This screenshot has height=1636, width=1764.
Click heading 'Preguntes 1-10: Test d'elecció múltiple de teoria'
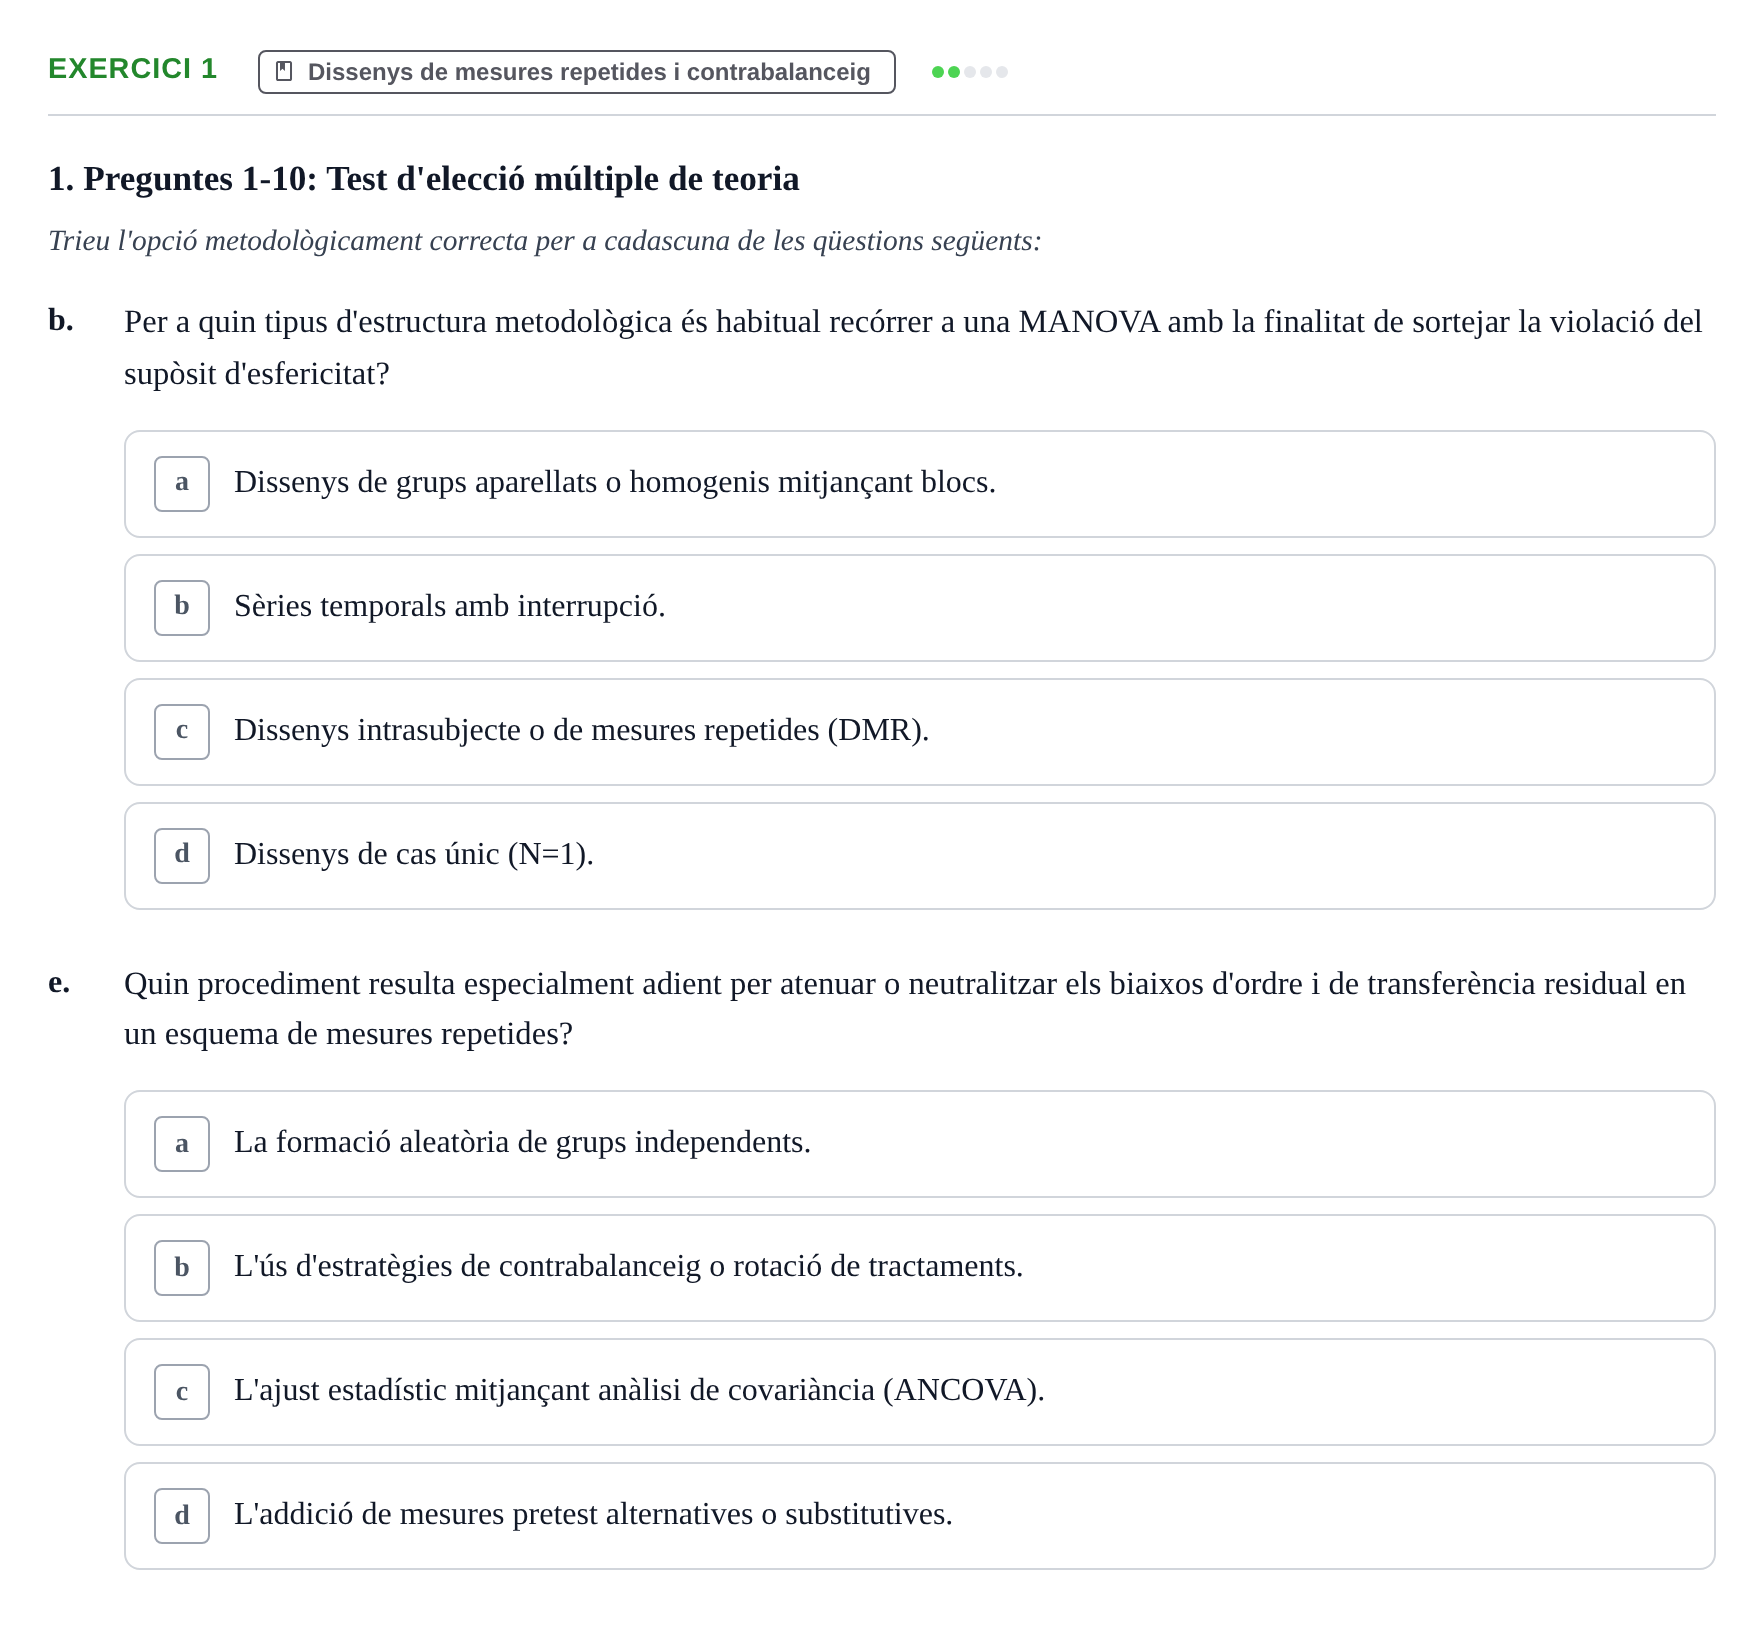pyautogui.click(x=424, y=179)
